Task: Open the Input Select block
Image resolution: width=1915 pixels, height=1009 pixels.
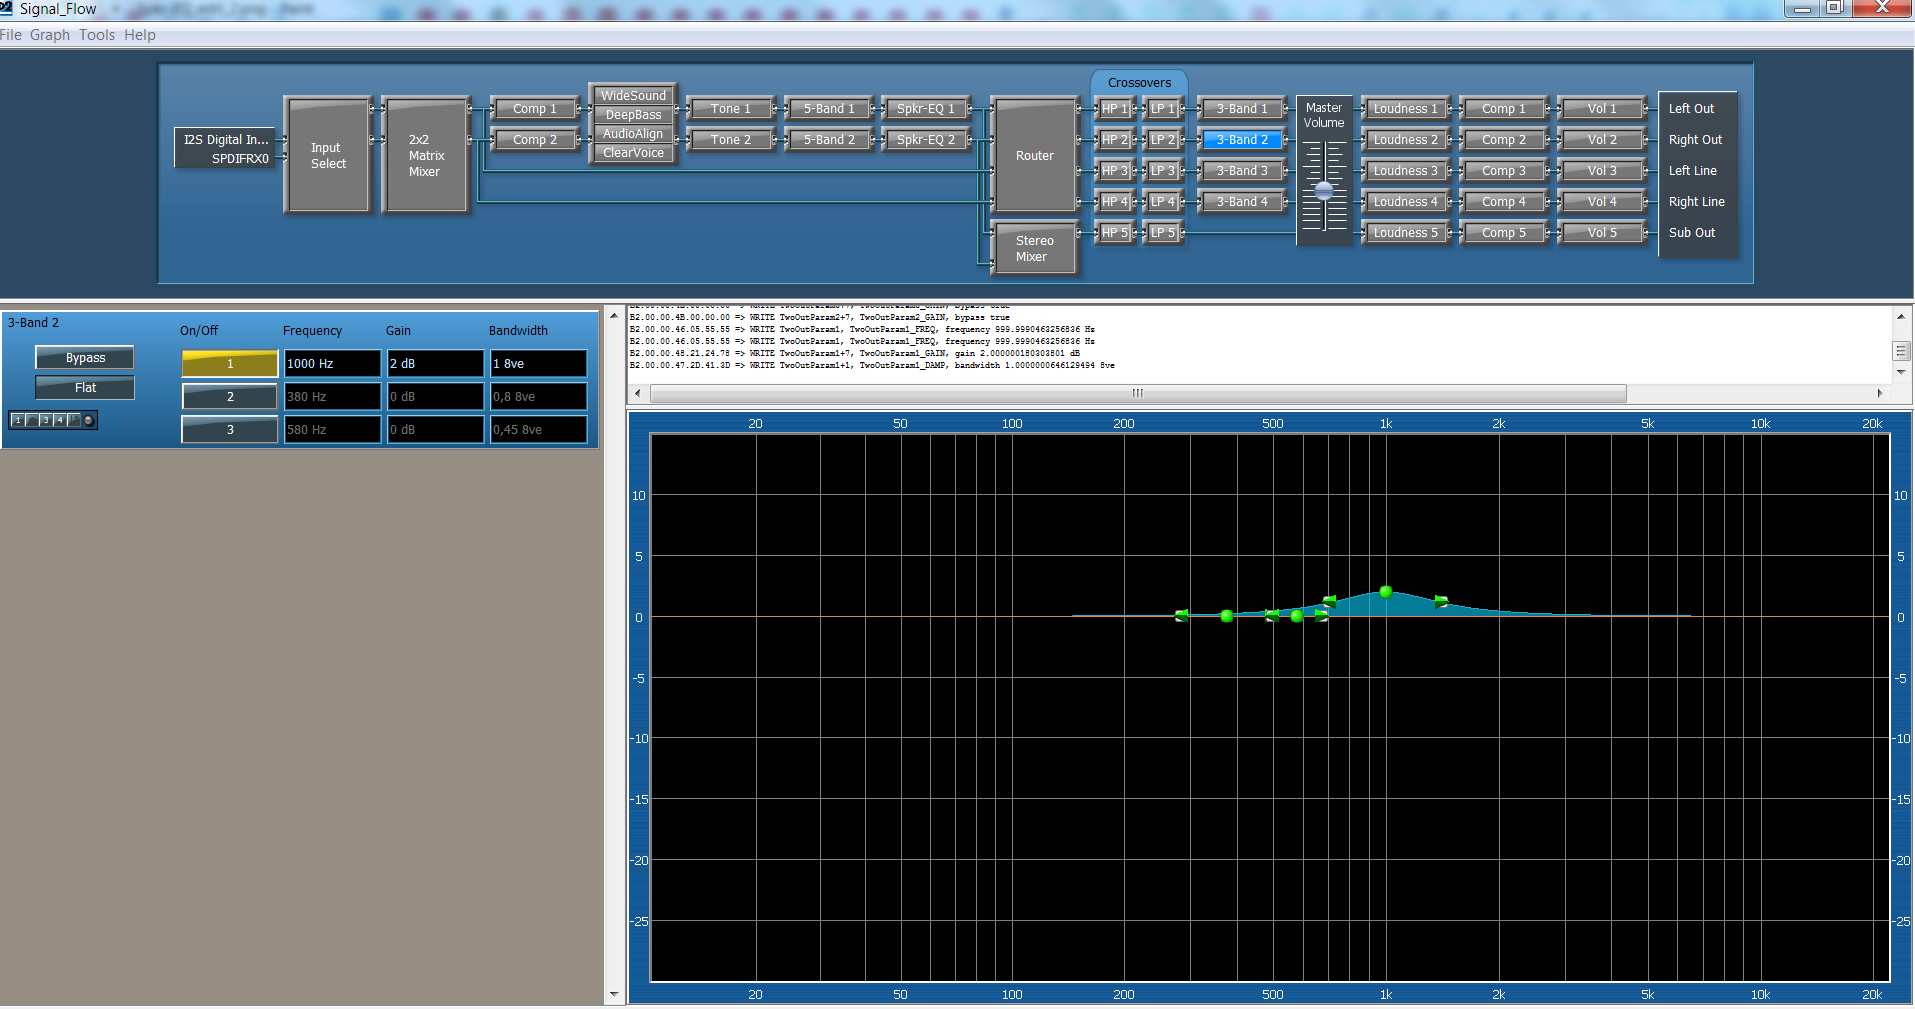Action: [327, 155]
